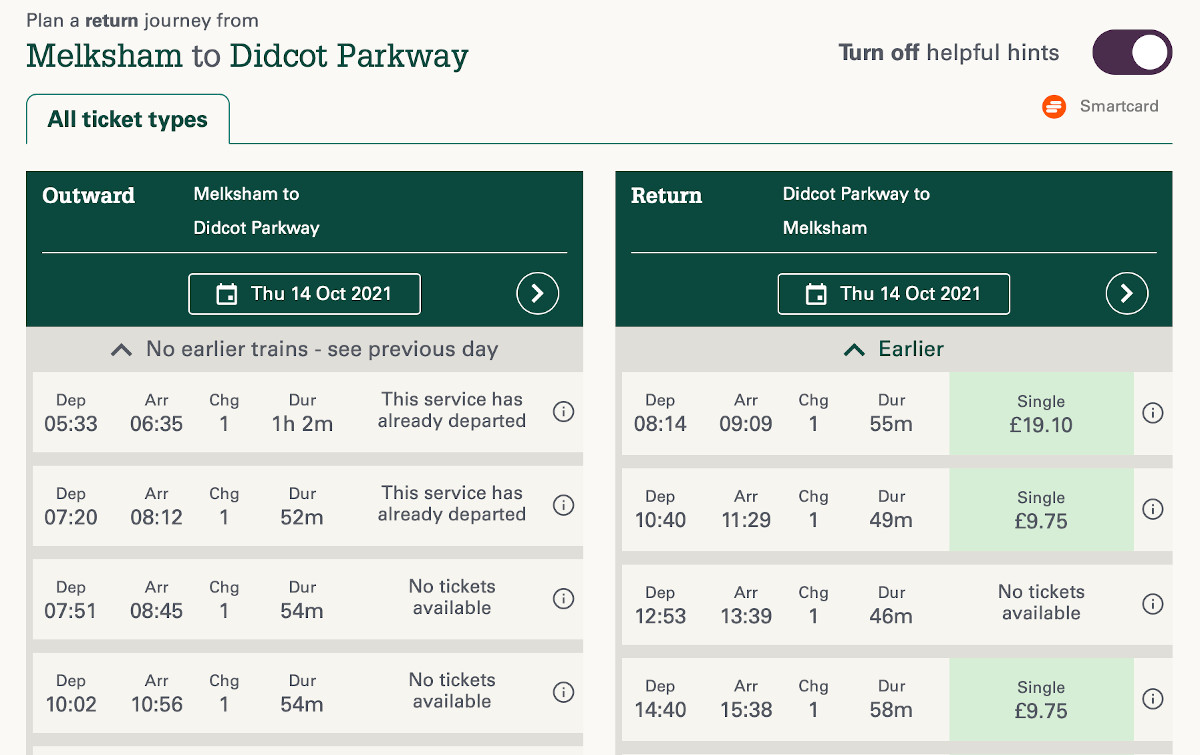
Task: Select the £19.10 single fare at 08:14
Action: [1041, 414]
